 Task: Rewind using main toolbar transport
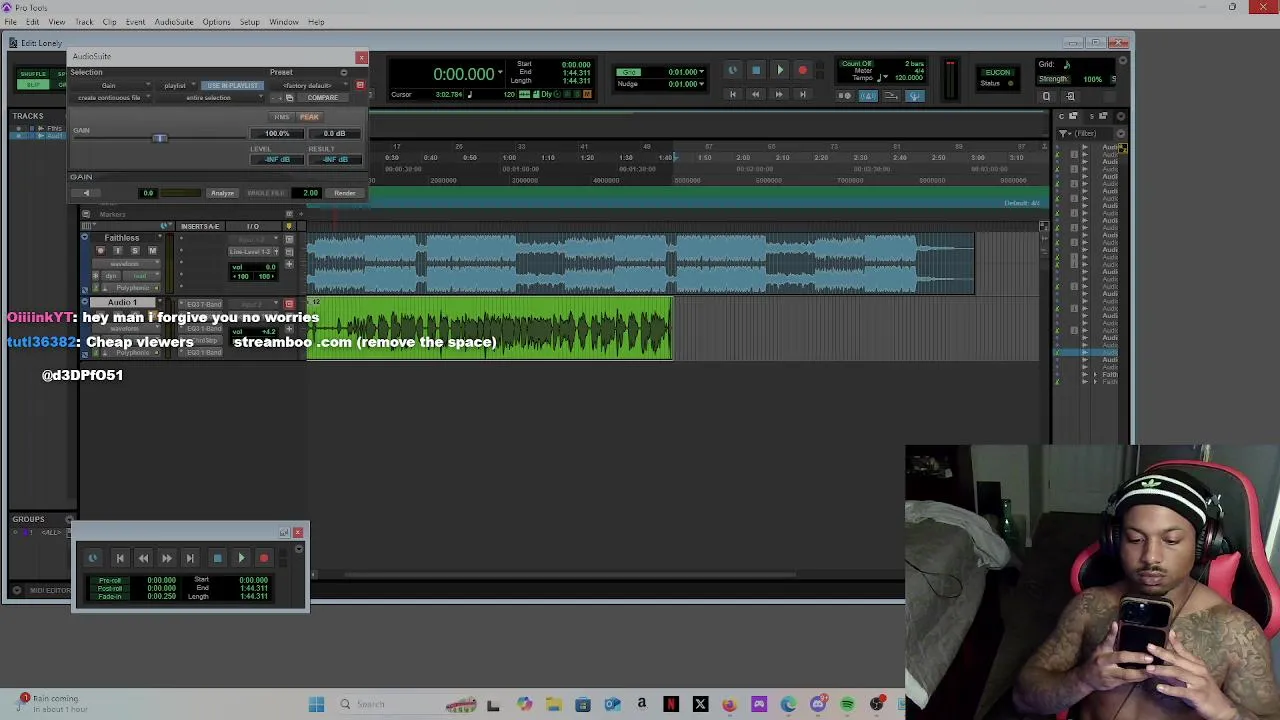pyautogui.click(x=756, y=95)
